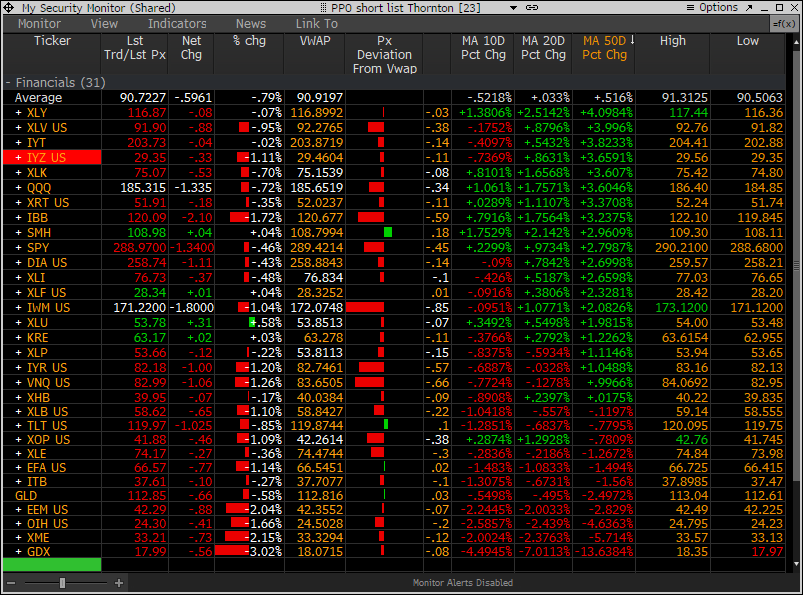Click the green empty ticker entry cell
The image size is (803, 595).
[52, 564]
